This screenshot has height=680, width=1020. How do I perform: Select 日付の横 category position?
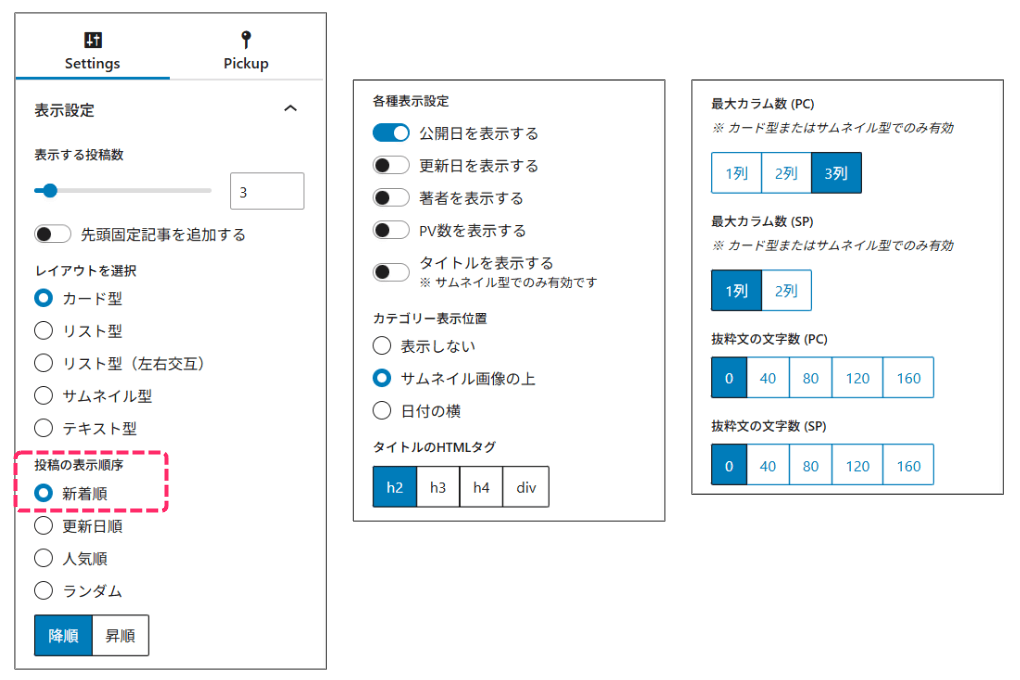coord(382,411)
